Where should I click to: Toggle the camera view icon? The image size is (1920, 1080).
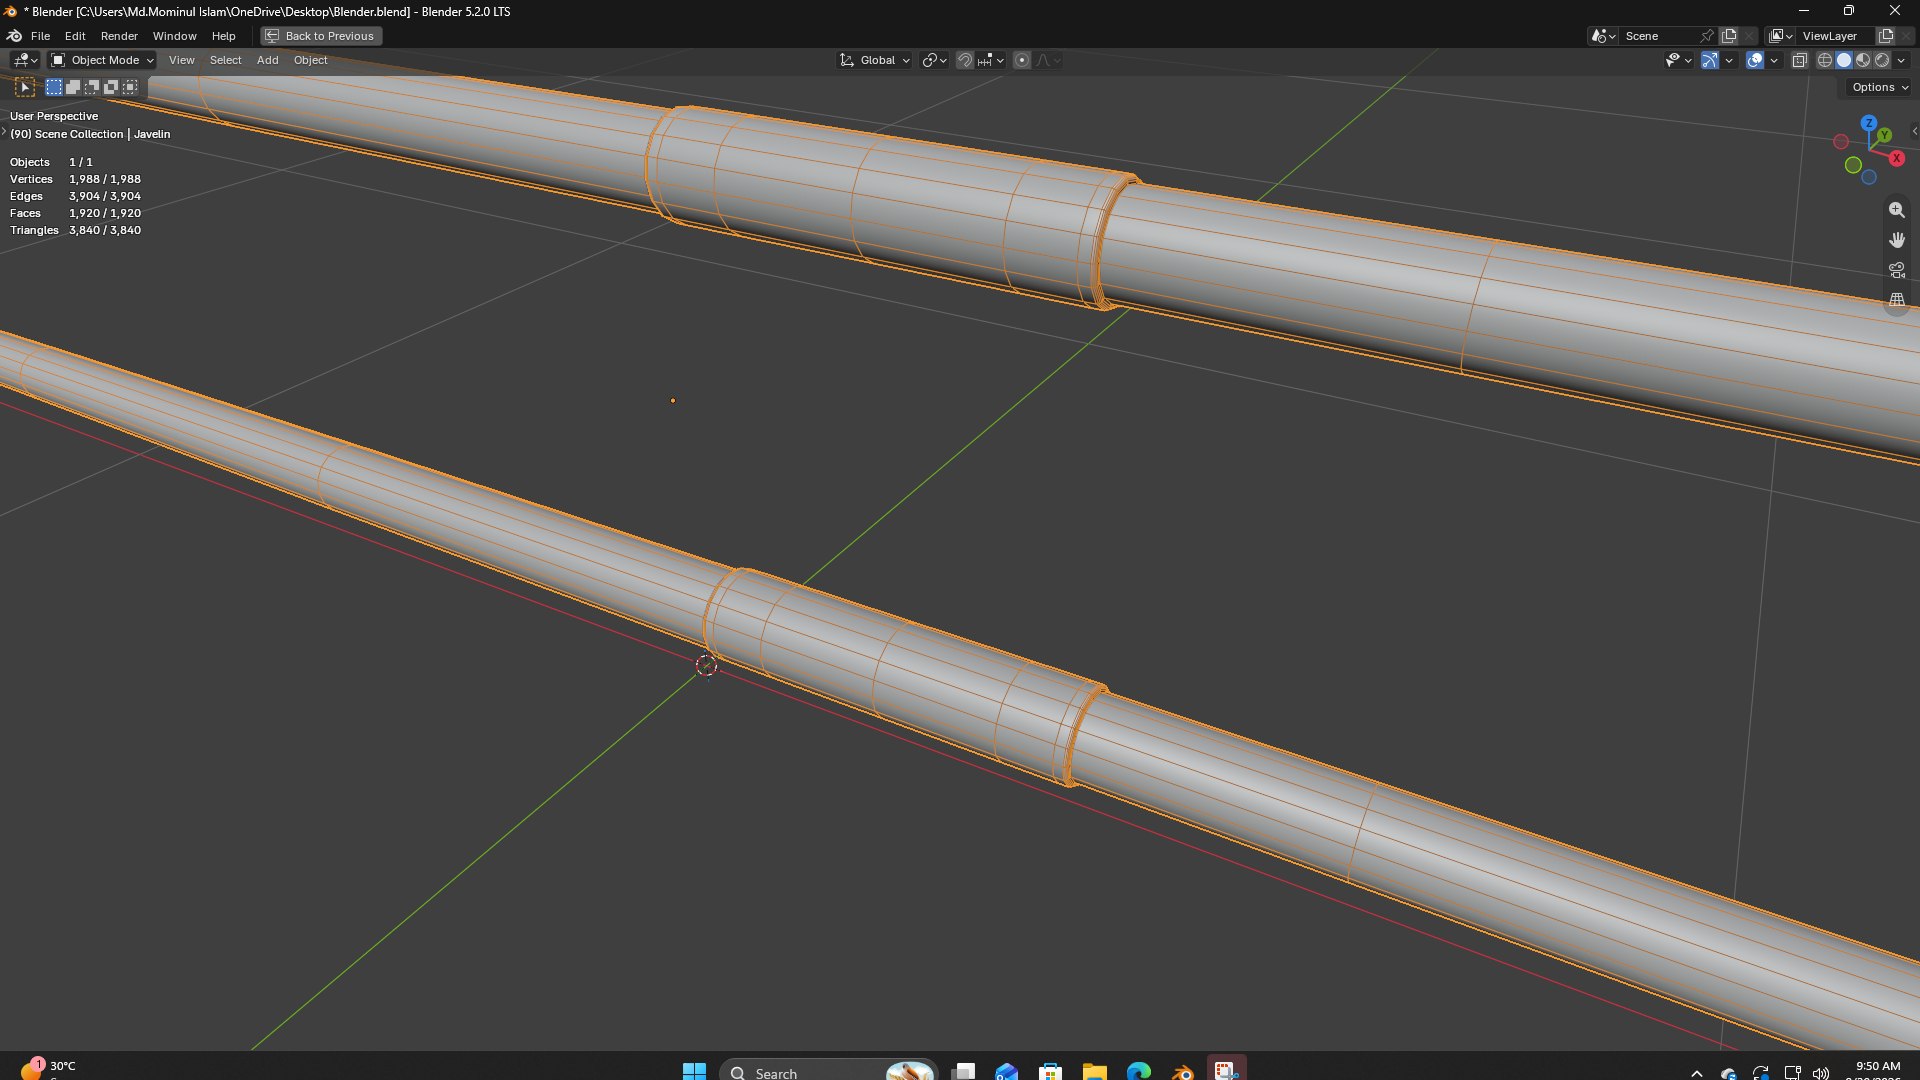pyautogui.click(x=1896, y=270)
